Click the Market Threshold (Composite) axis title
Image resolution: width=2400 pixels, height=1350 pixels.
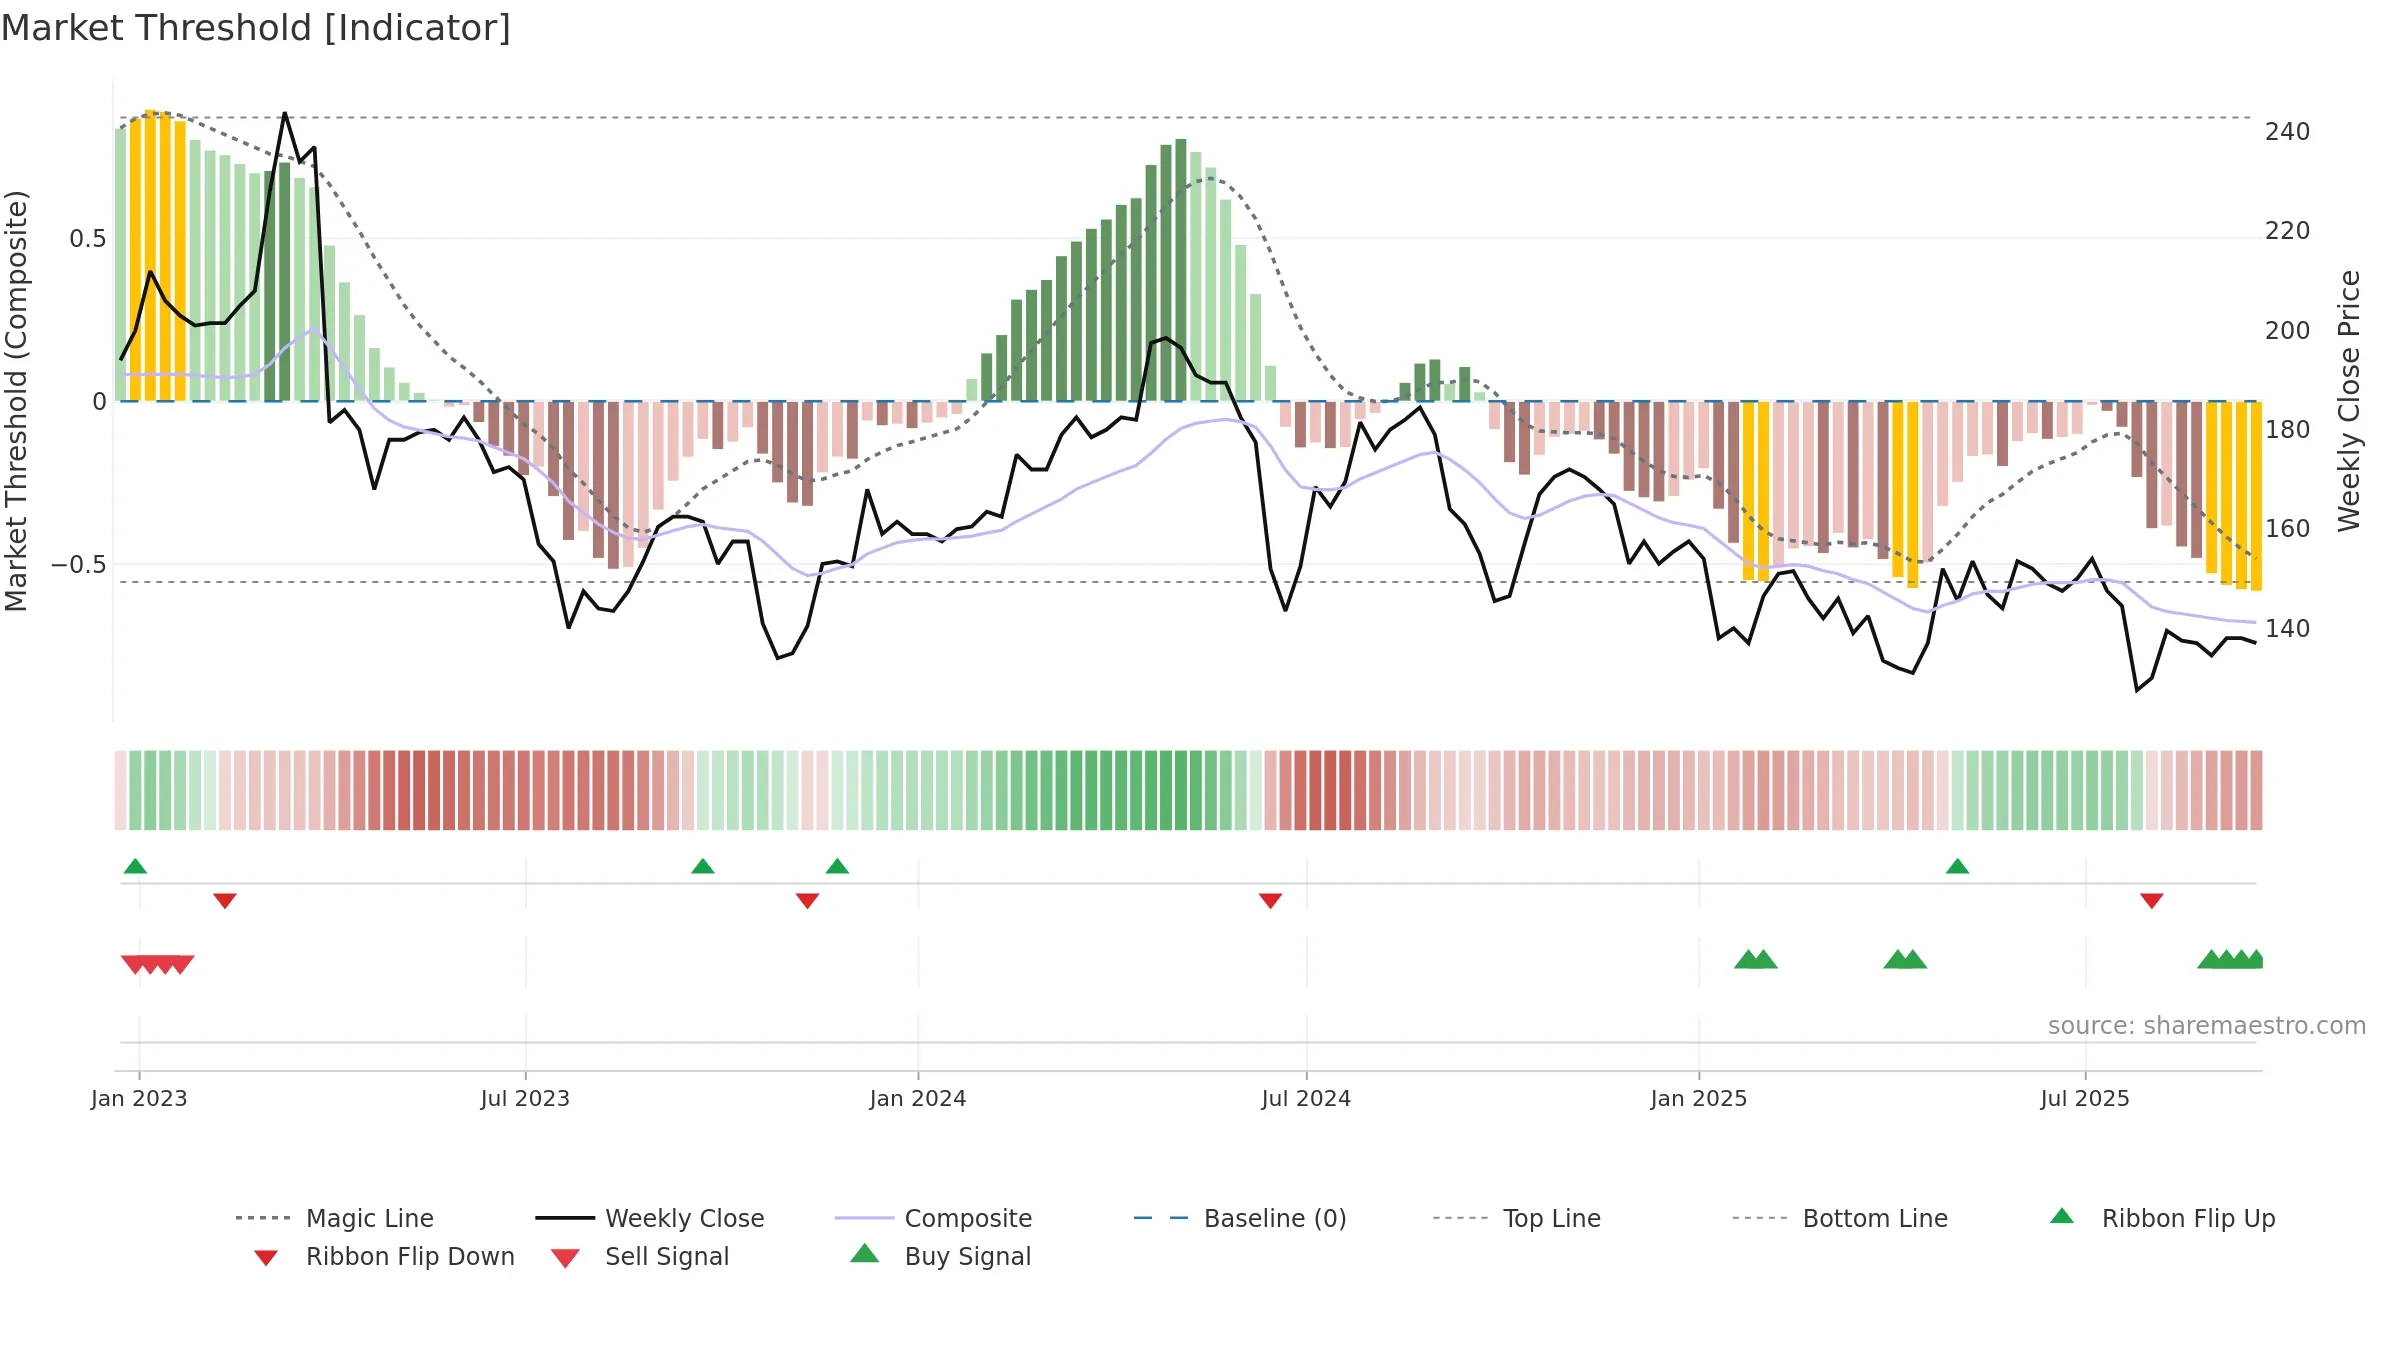(16, 401)
